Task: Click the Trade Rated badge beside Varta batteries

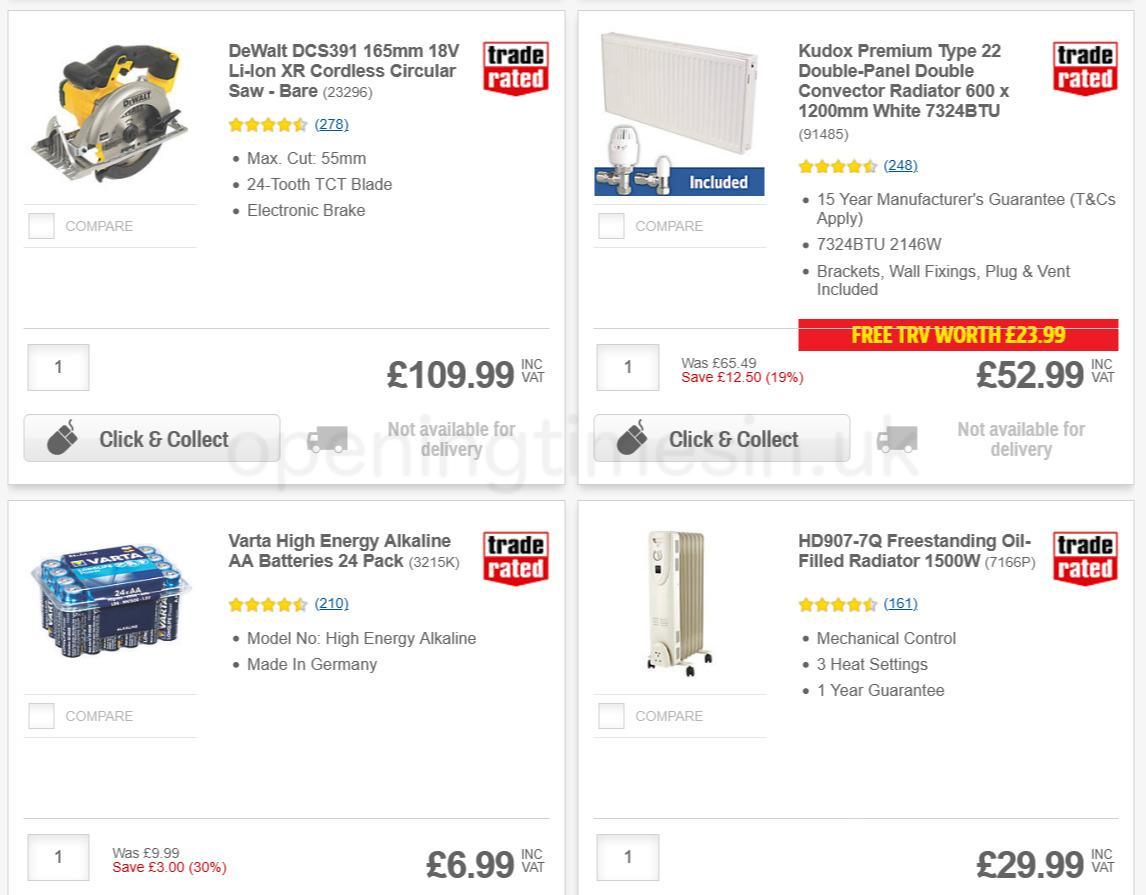Action: 514,558
